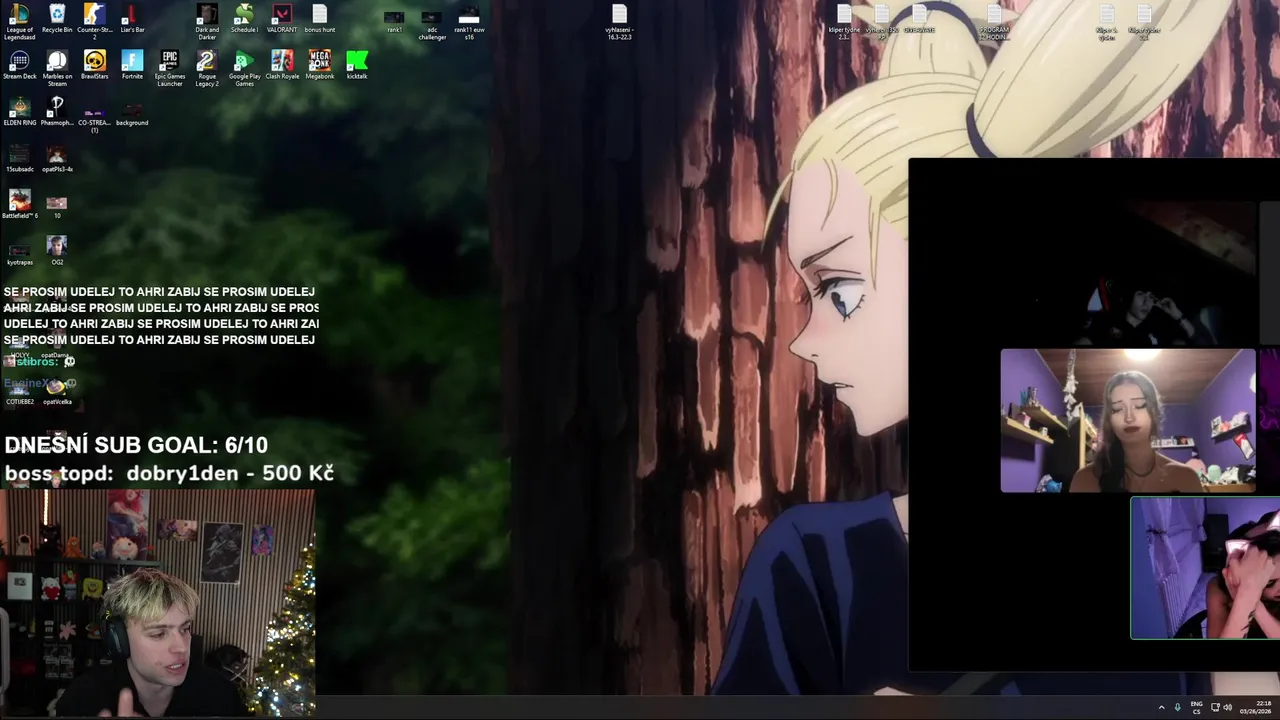Launch the kicktalk desktop shortcut
The width and height of the screenshot is (1280, 720).
click(x=357, y=65)
